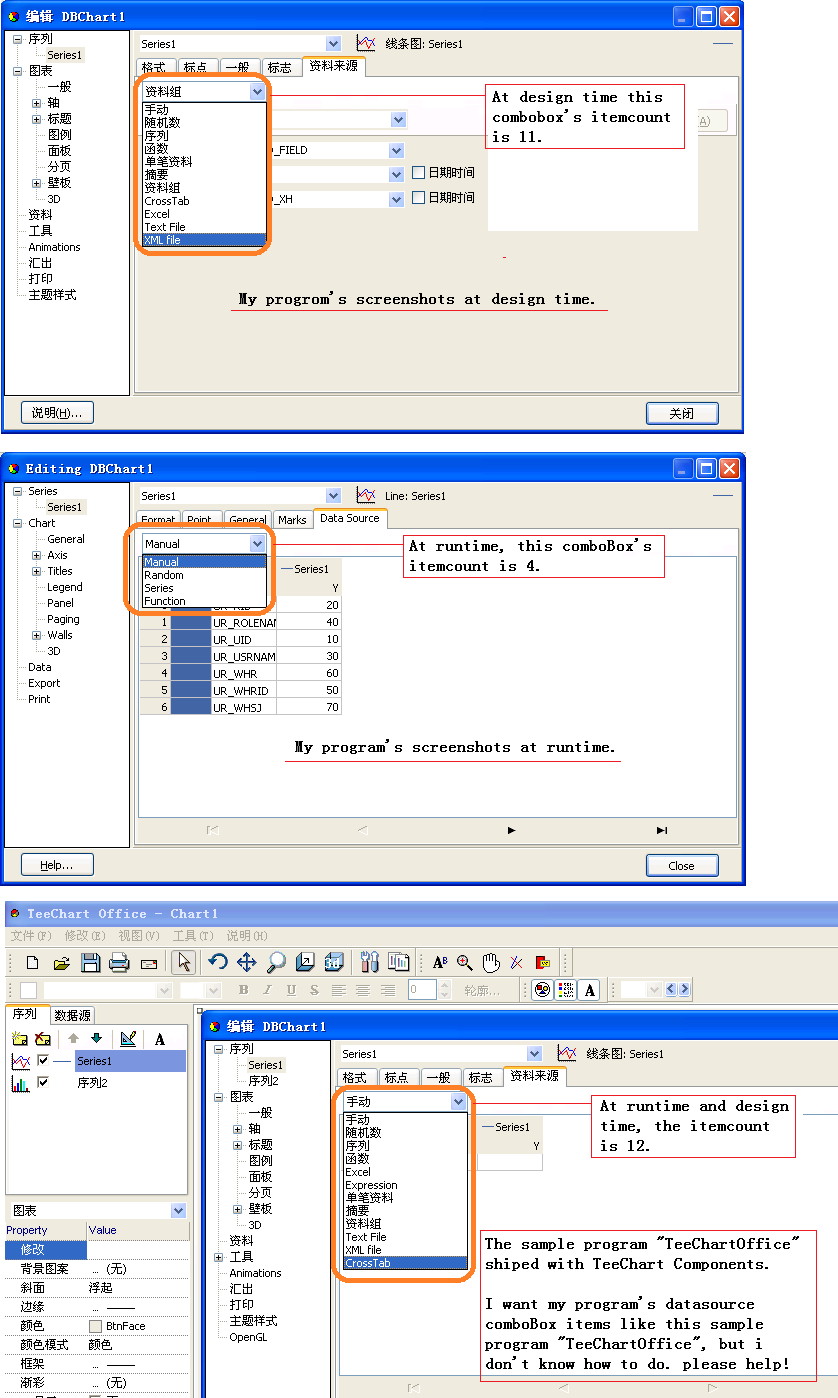Image resolution: width=838 pixels, height=1398 pixels.
Task: Move series down with the green down arrow
Action: [96, 1039]
